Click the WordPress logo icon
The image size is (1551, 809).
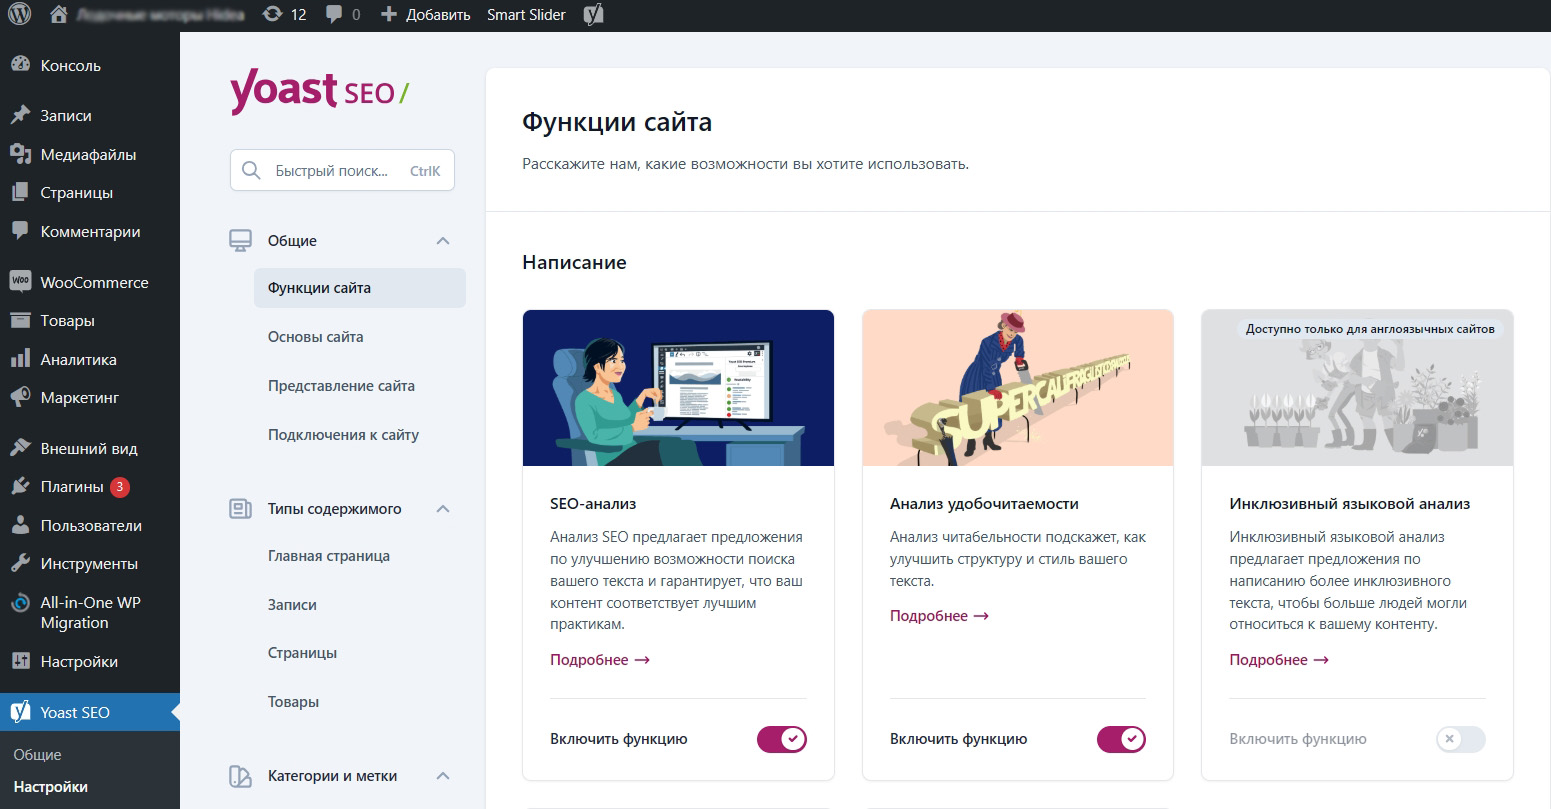[20, 14]
